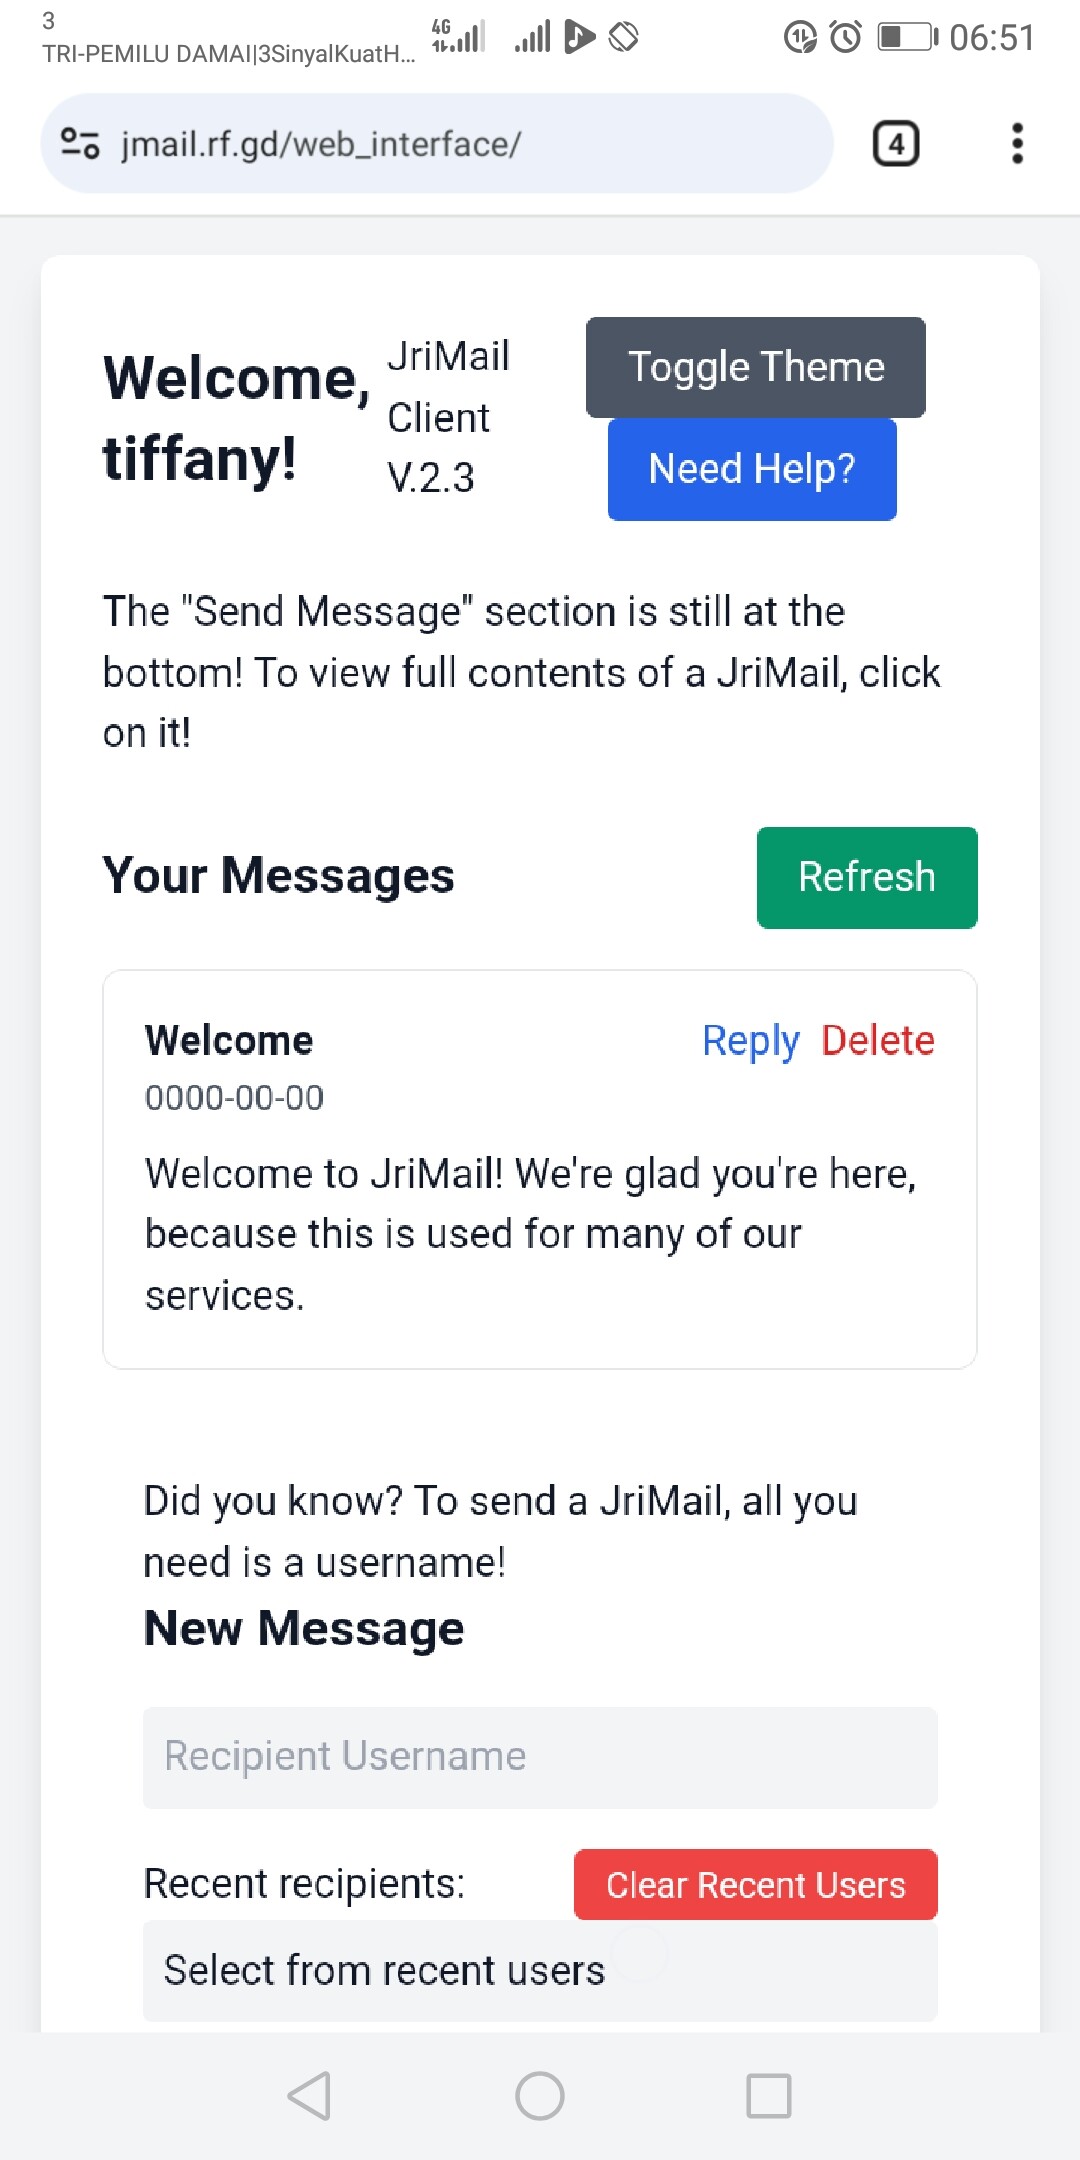
Task: Delete the Welcome message
Action: point(878,1041)
